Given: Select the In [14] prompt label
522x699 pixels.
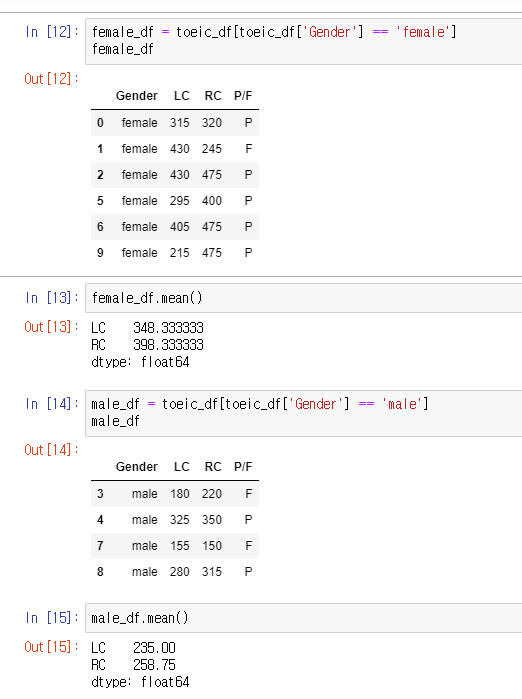Looking at the screenshot, I should [52, 404].
